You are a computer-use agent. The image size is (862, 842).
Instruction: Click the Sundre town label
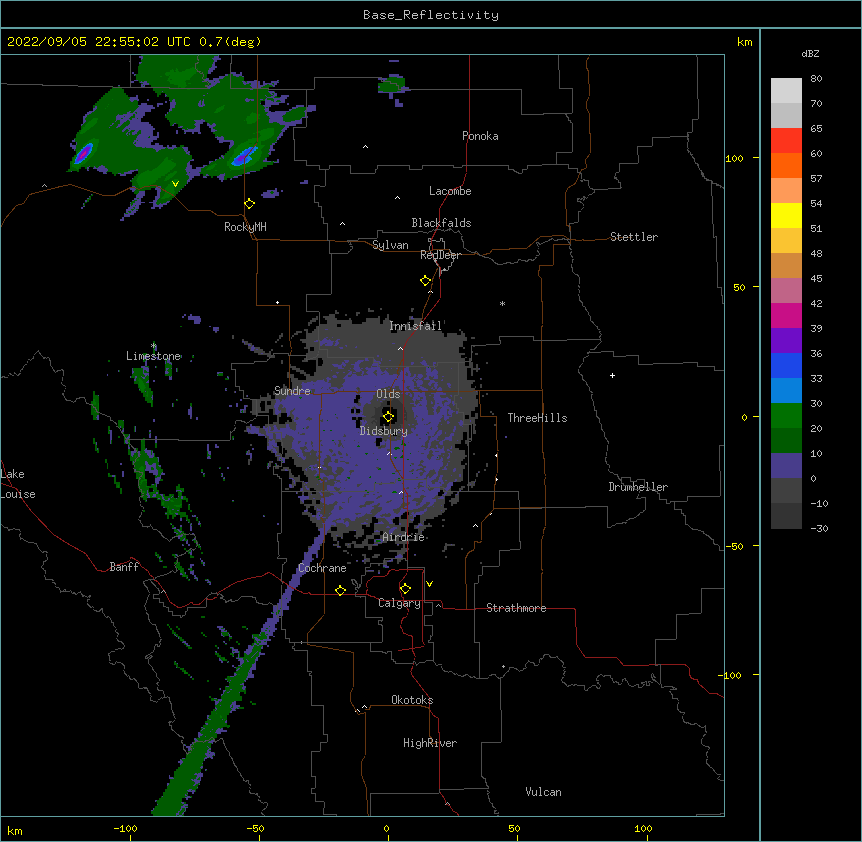click(292, 391)
